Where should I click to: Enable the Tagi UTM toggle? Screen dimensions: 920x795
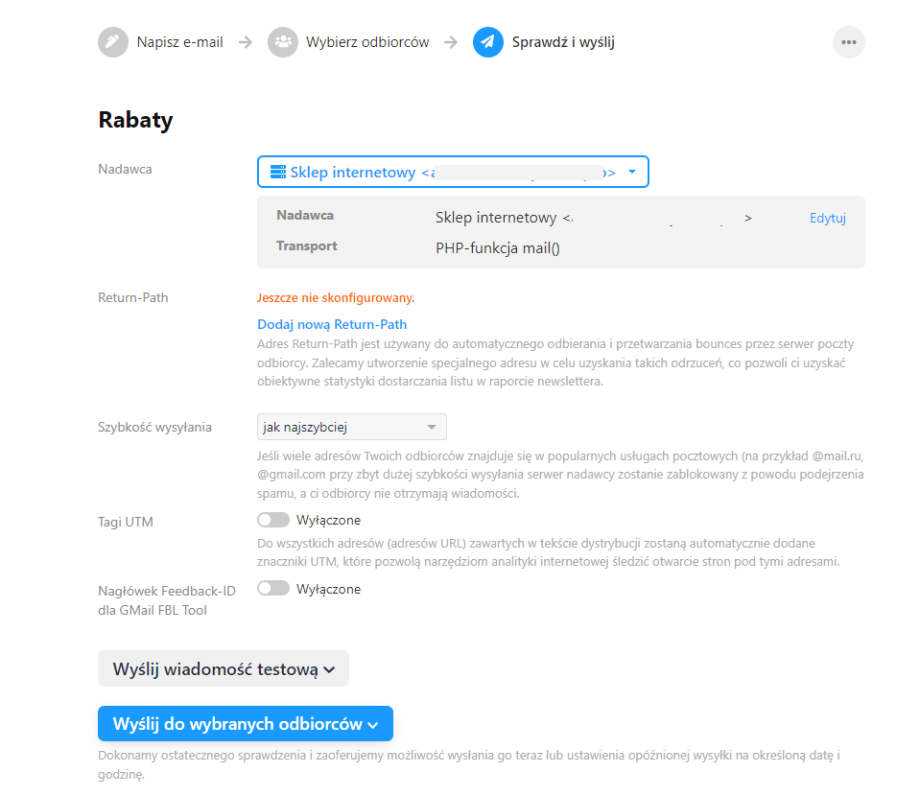(x=273, y=520)
